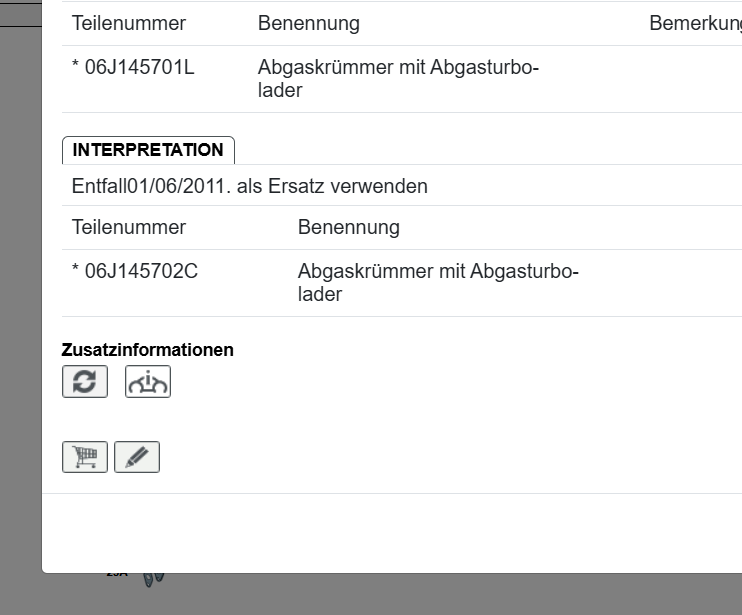Click the Entfall 01/06/2011 replacement note
This screenshot has height=615, width=742.
coord(250,186)
